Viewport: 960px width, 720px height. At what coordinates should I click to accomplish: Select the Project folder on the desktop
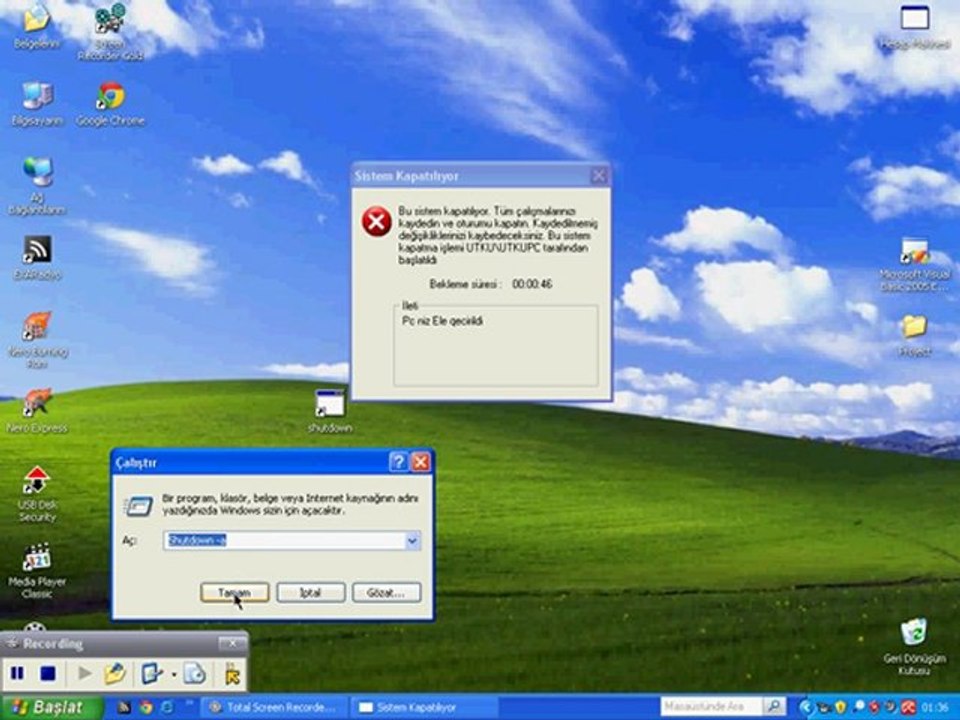(x=914, y=334)
